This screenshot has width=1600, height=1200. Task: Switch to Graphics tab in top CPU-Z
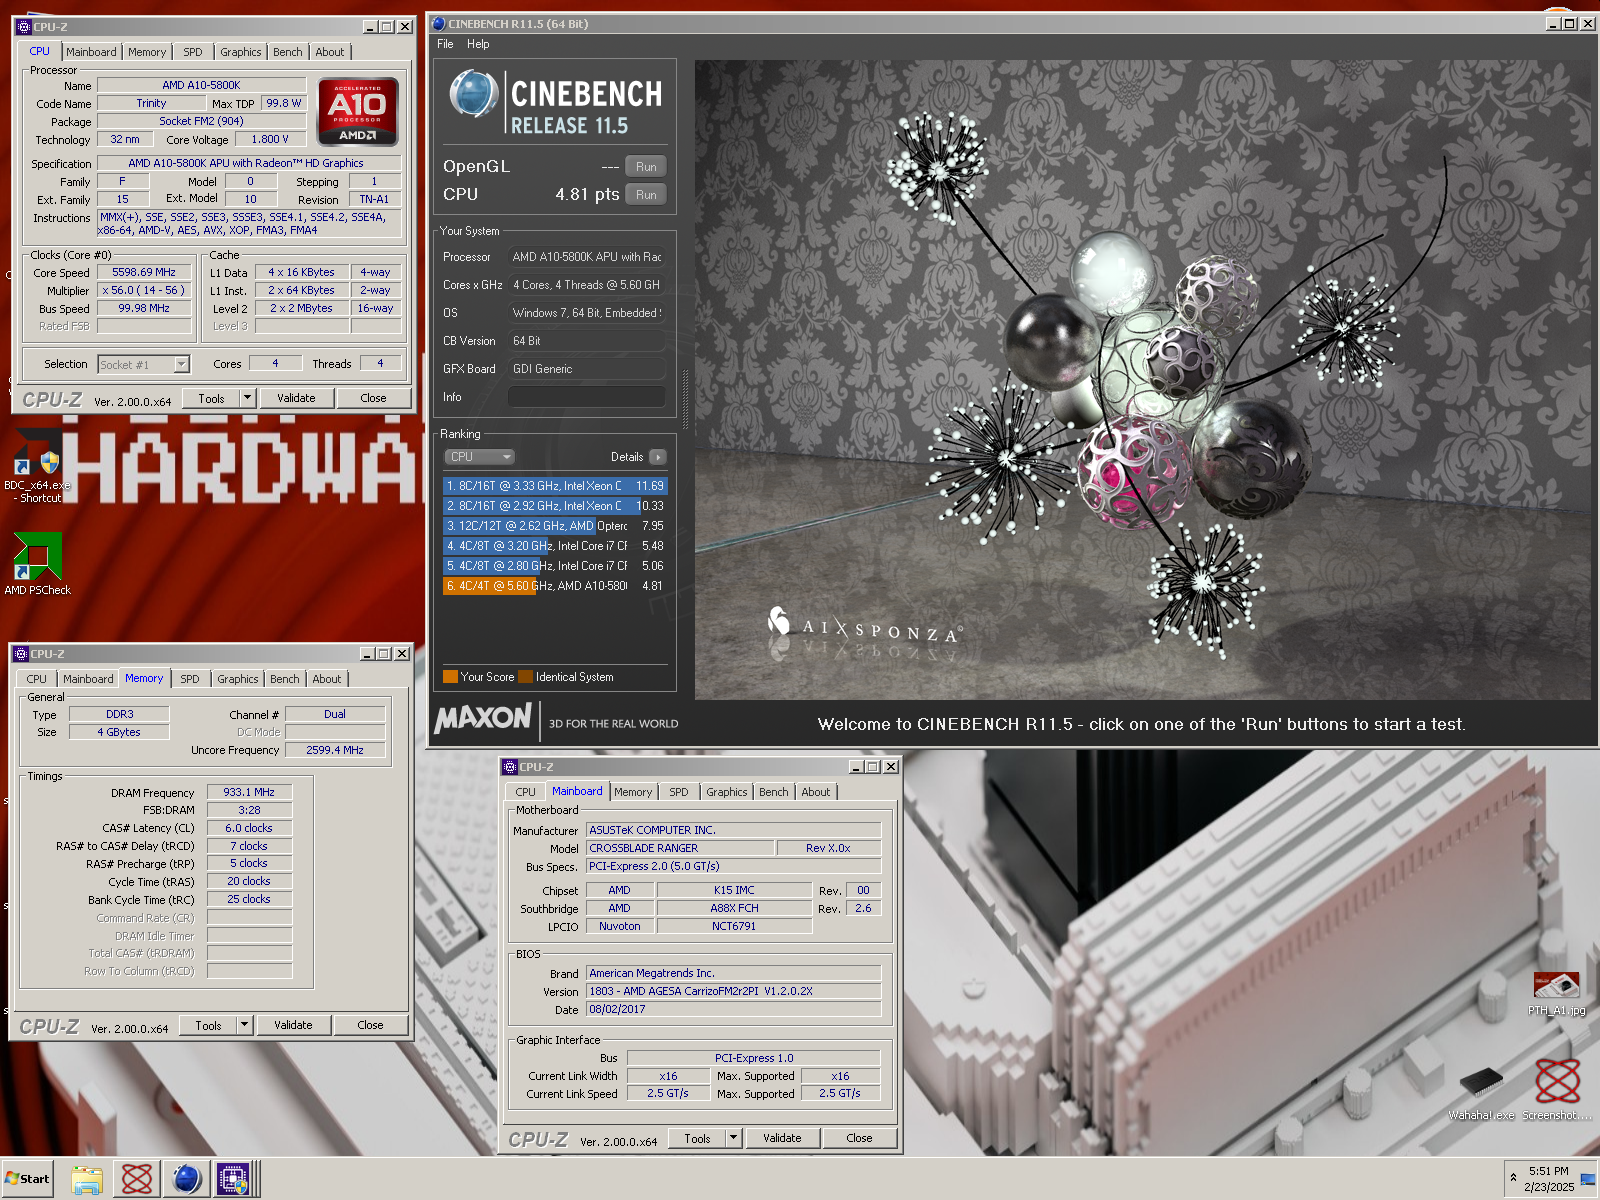click(x=241, y=52)
